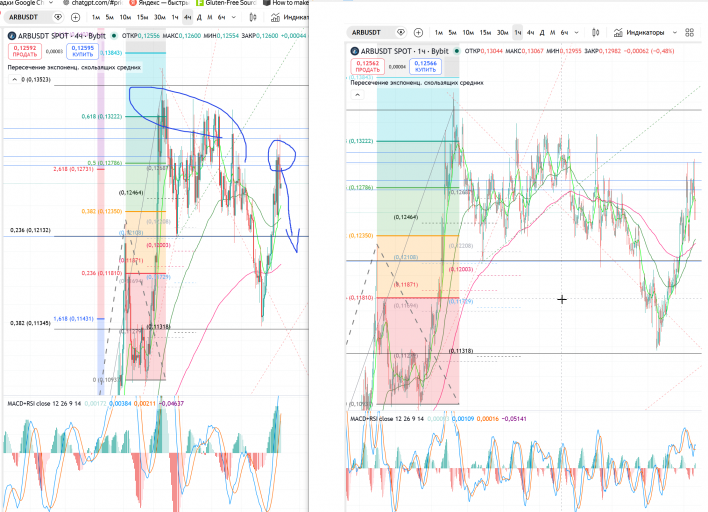Collapse indicator legend chevron in right chart
Viewport: 708px width, 512px height.
click(357, 95)
